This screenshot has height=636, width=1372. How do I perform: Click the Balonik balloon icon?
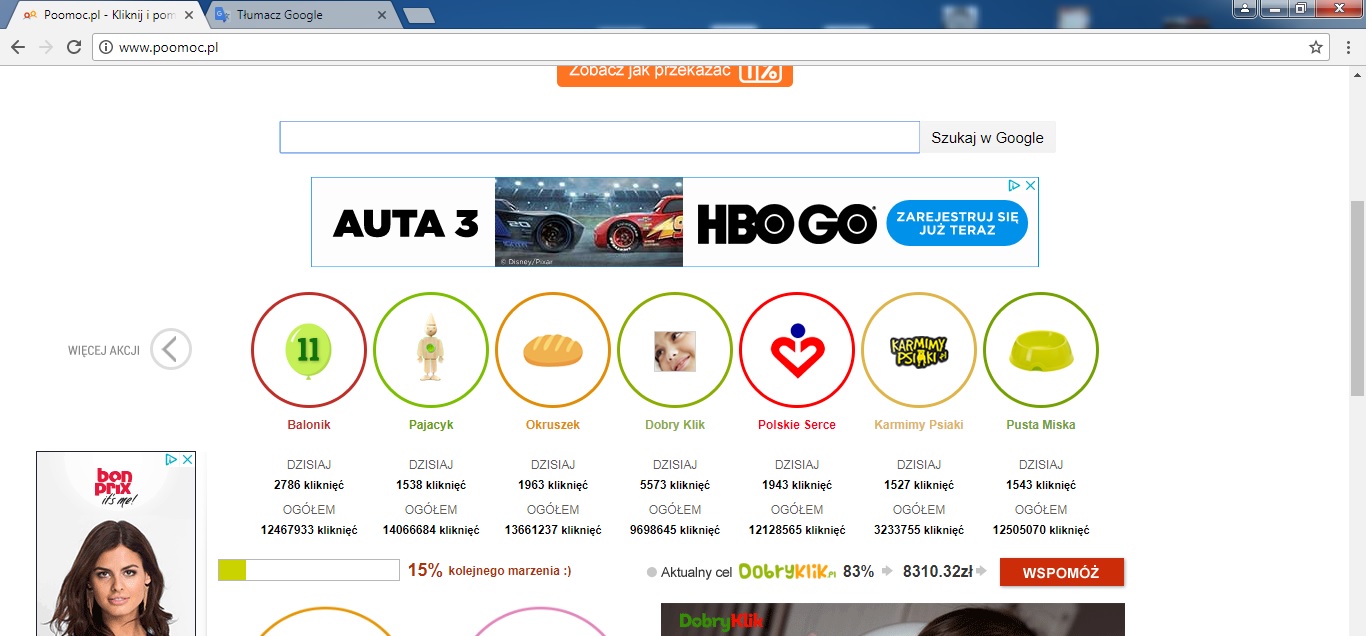pos(308,350)
